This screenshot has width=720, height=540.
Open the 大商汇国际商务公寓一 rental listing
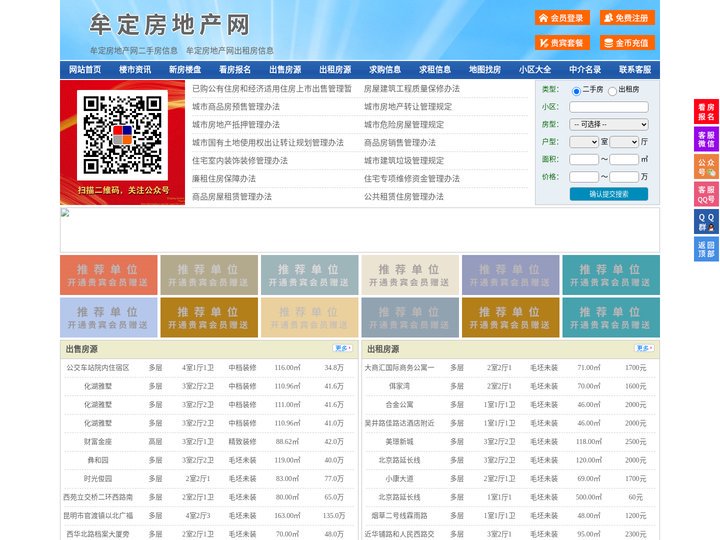[x=399, y=368]
